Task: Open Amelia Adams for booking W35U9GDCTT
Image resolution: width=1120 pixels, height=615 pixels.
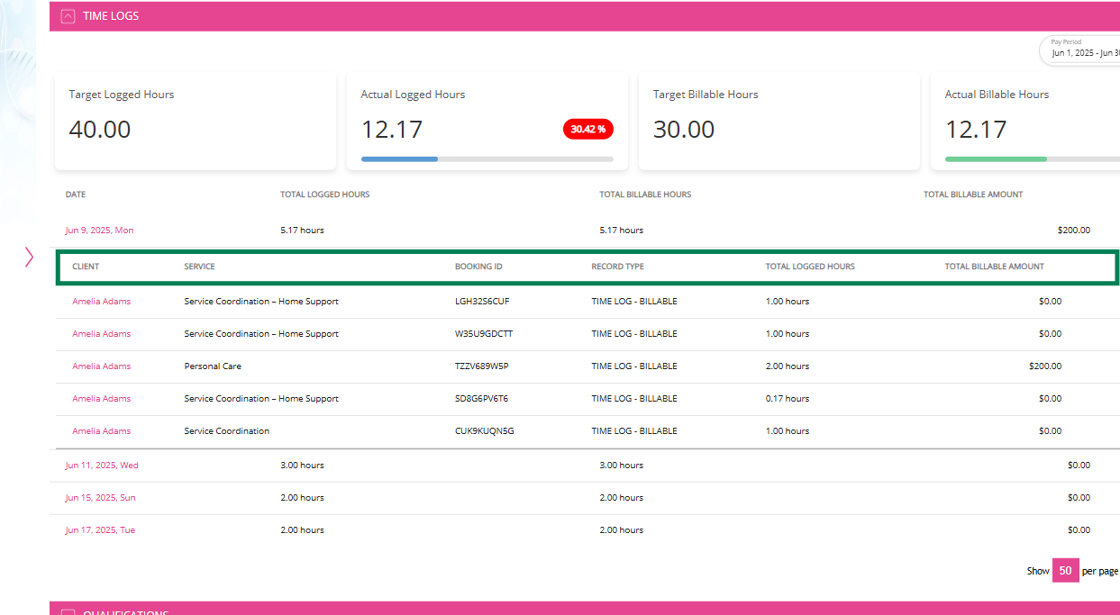Action: point(101,334)
